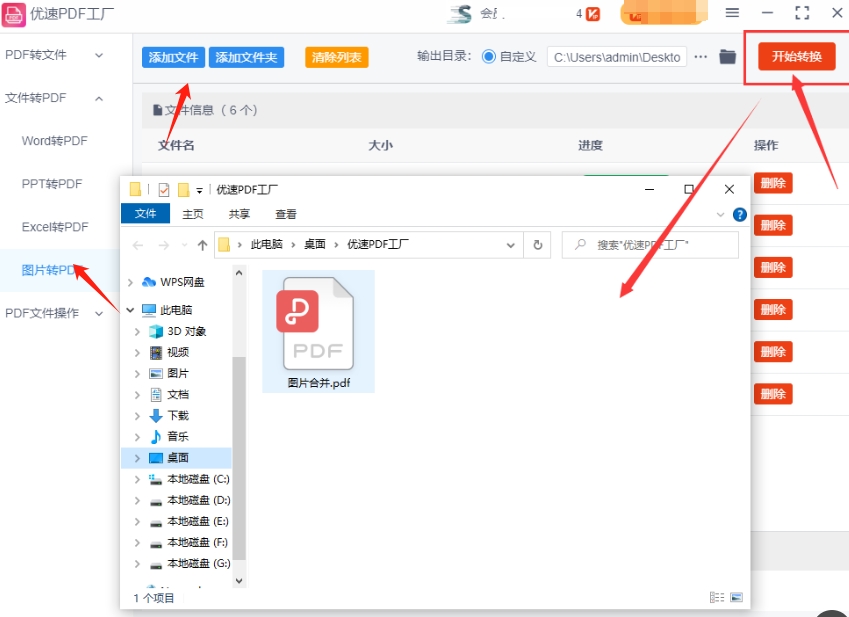Browse for output directory via the three-dots button
Viewport: 849px width, 617px height.
(x=701, y=57)
